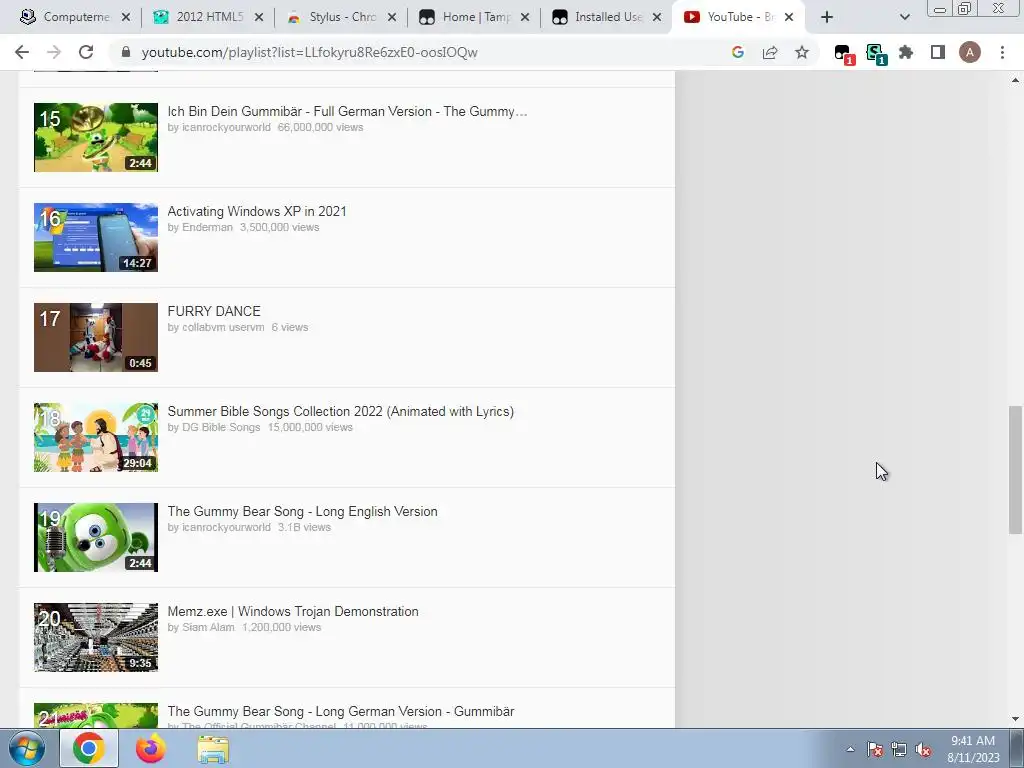Open FURRY DANCE video title
The width and height of the screenshot is (1024, 768).
[x=214, y=311]
